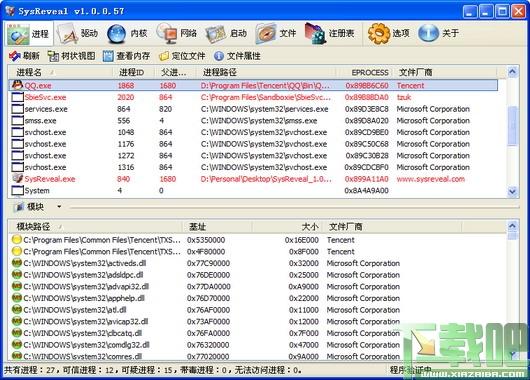Open 文件属性 (File properties)
Image resolution: width=530 pixels, height=380 pixels.
tap(237, 56)
